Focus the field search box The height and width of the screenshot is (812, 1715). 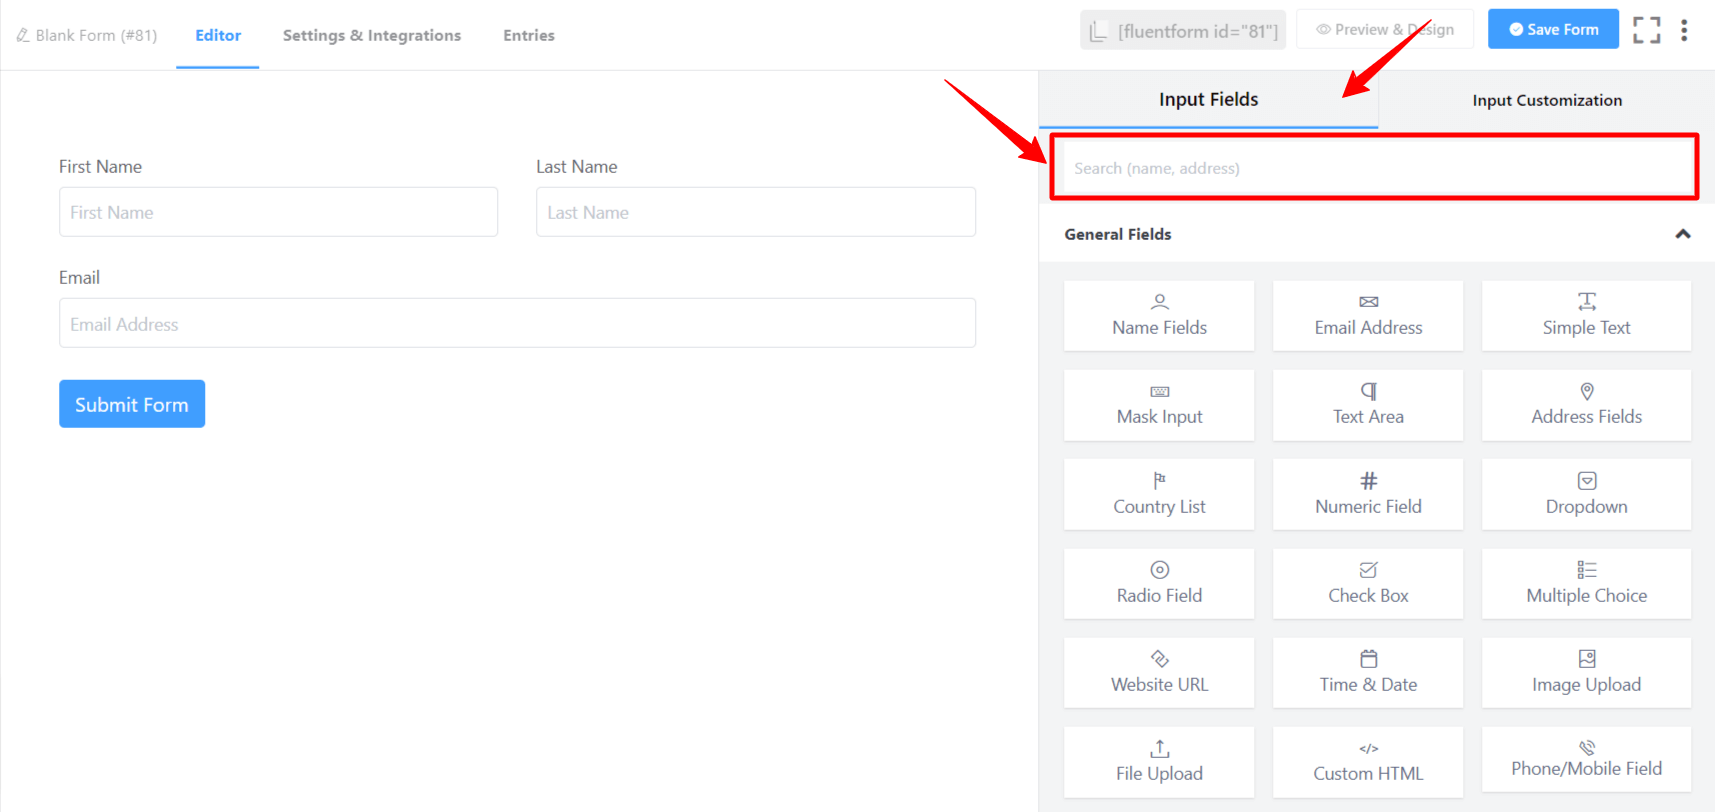(x=1373, y=168)
